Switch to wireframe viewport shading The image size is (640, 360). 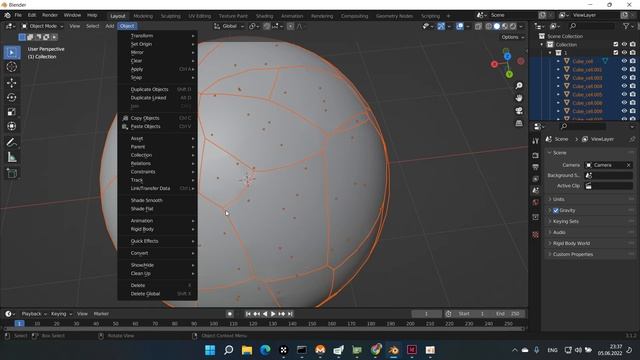click(489, 26)
